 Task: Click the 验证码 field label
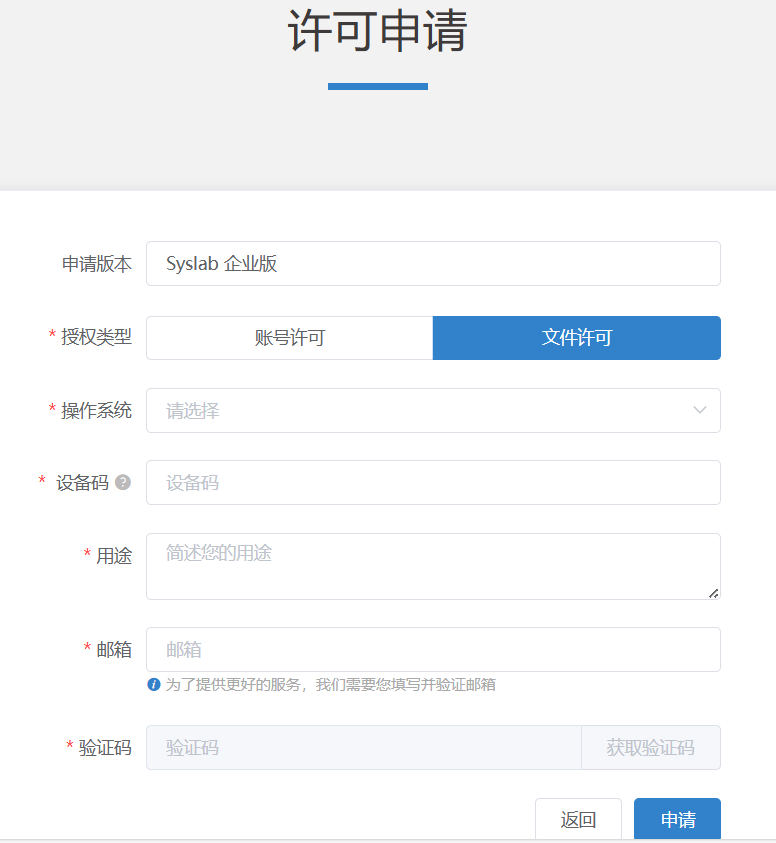click(x=105, y=748)
